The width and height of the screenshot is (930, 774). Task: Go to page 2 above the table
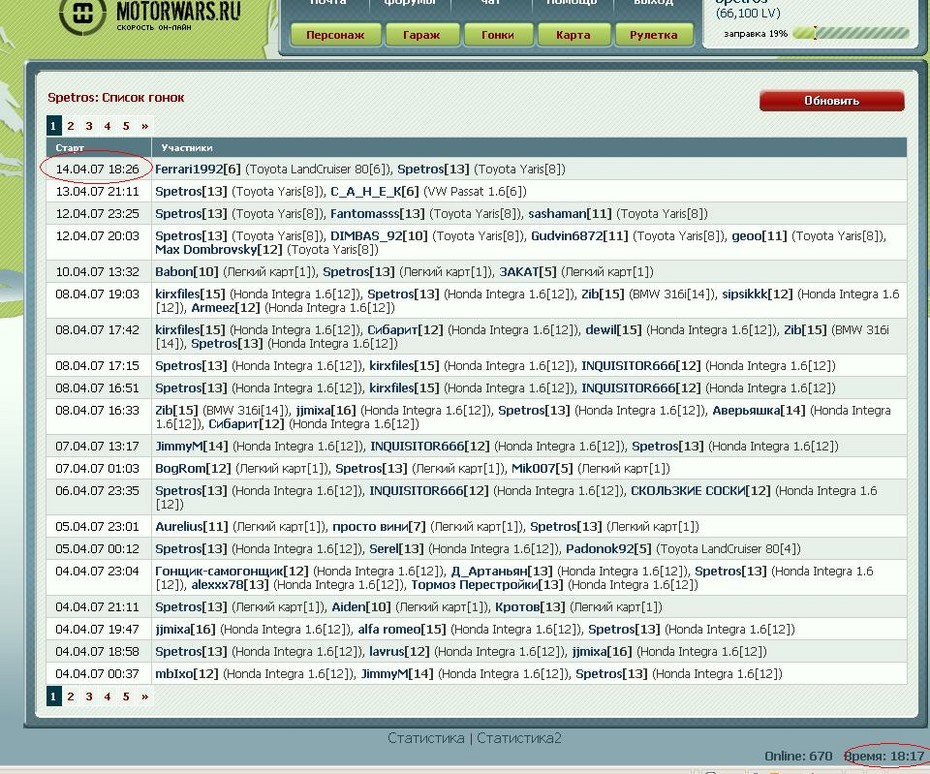(71, 126)
